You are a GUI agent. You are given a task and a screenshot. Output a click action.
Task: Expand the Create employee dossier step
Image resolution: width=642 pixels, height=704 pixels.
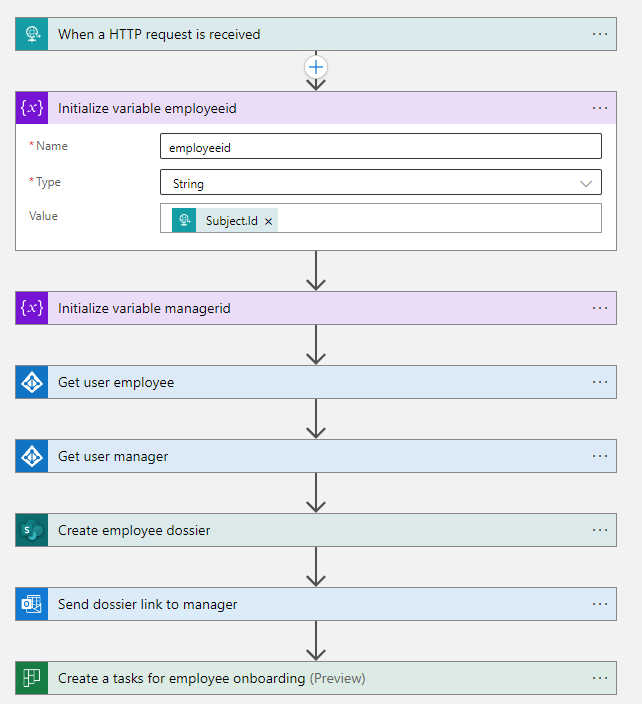tap(300, 530)
